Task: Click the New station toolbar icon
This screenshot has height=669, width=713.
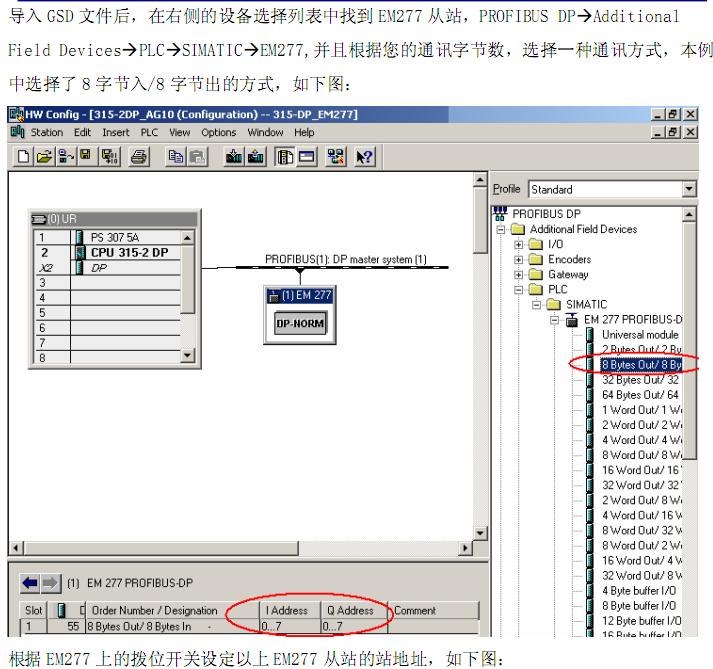Action: 22,156
